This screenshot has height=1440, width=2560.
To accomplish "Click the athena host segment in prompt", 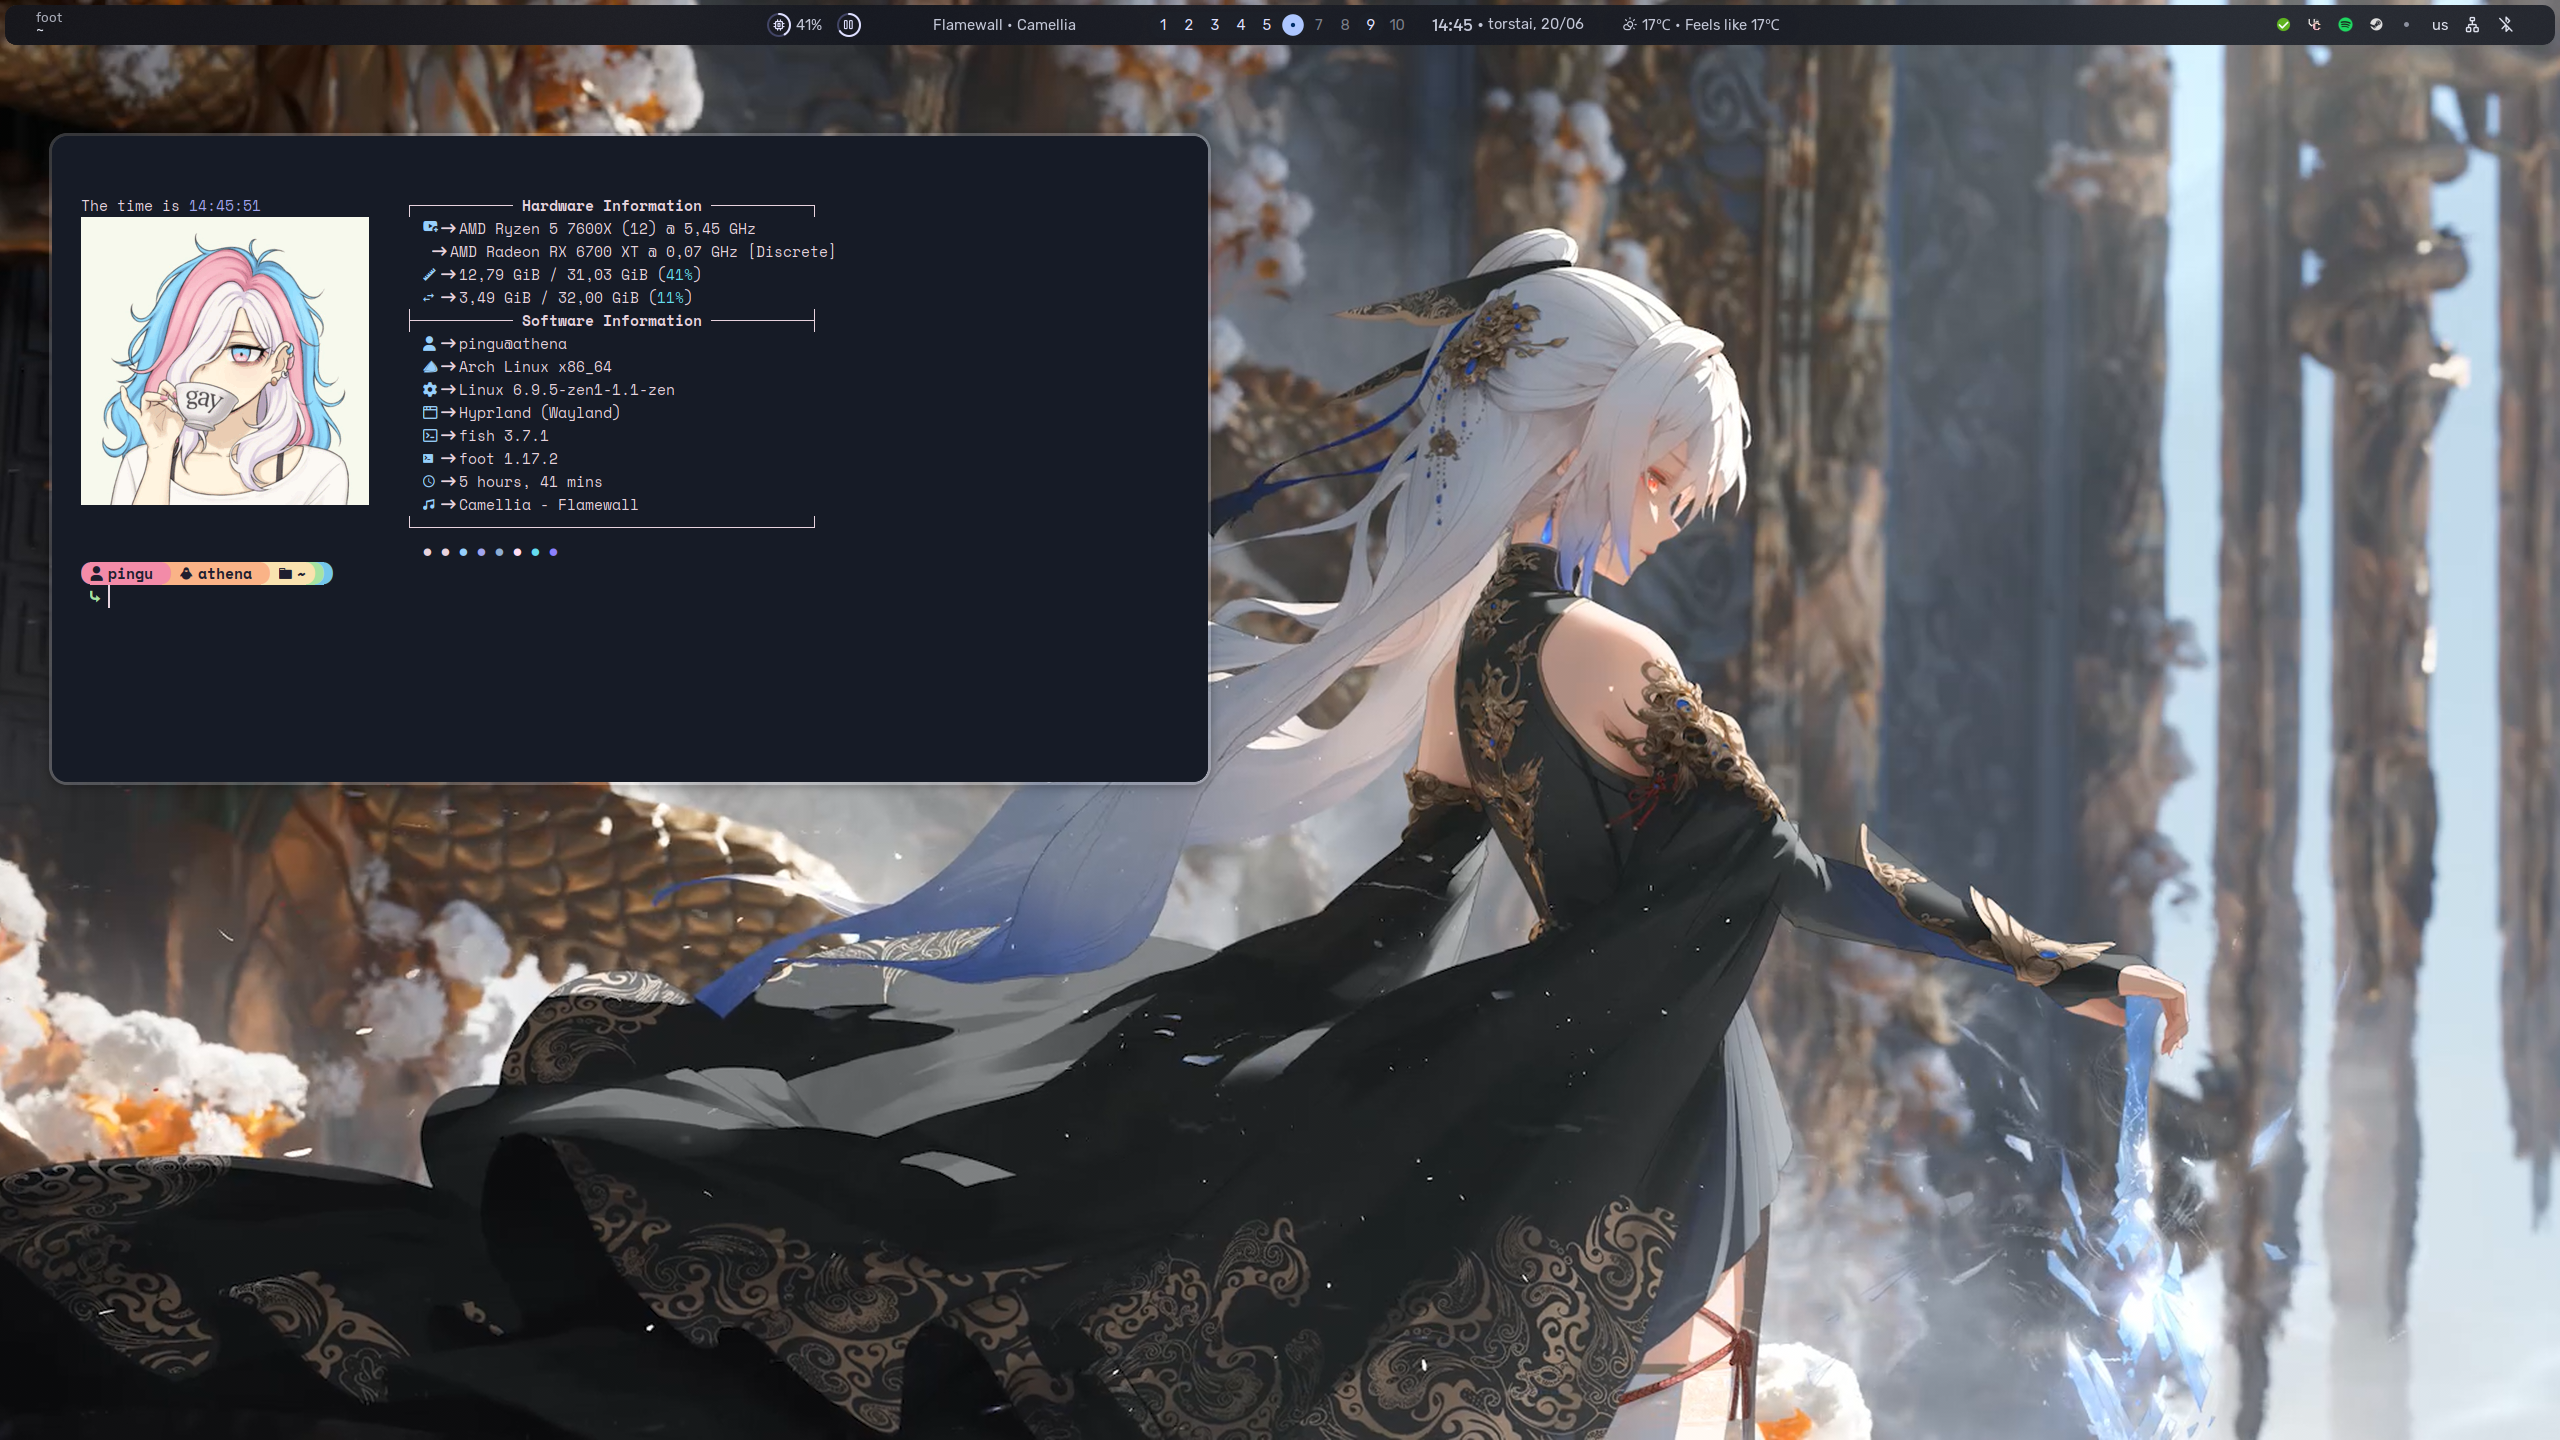I will (x=217, y=573).
